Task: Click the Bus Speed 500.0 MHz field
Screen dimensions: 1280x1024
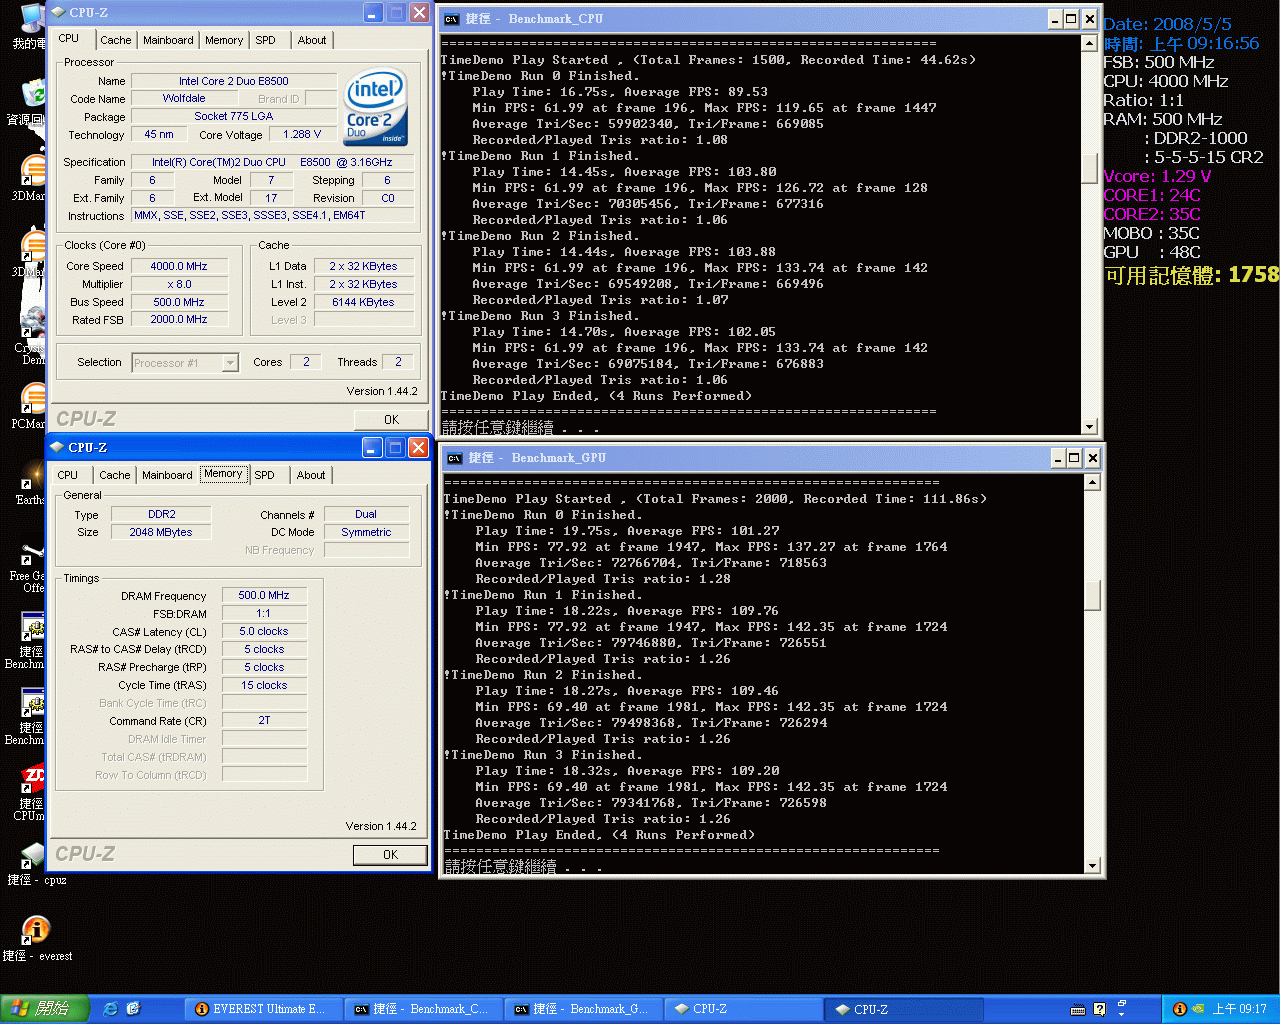Action: click(x=179, y=302)
